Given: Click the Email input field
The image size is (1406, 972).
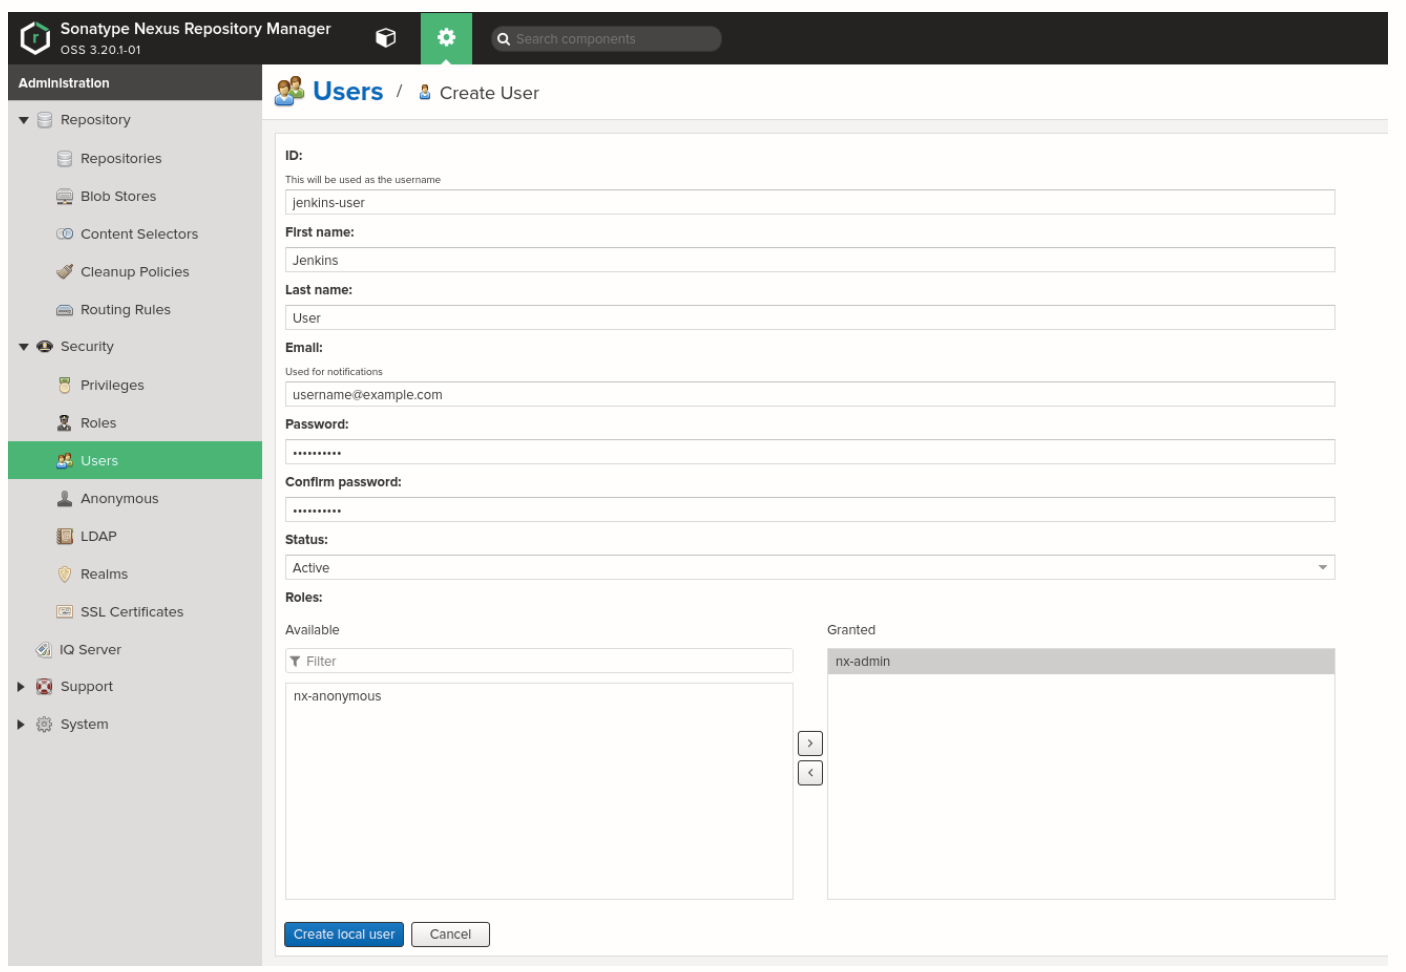Looking at the screenshot, I should click(809, 395).
